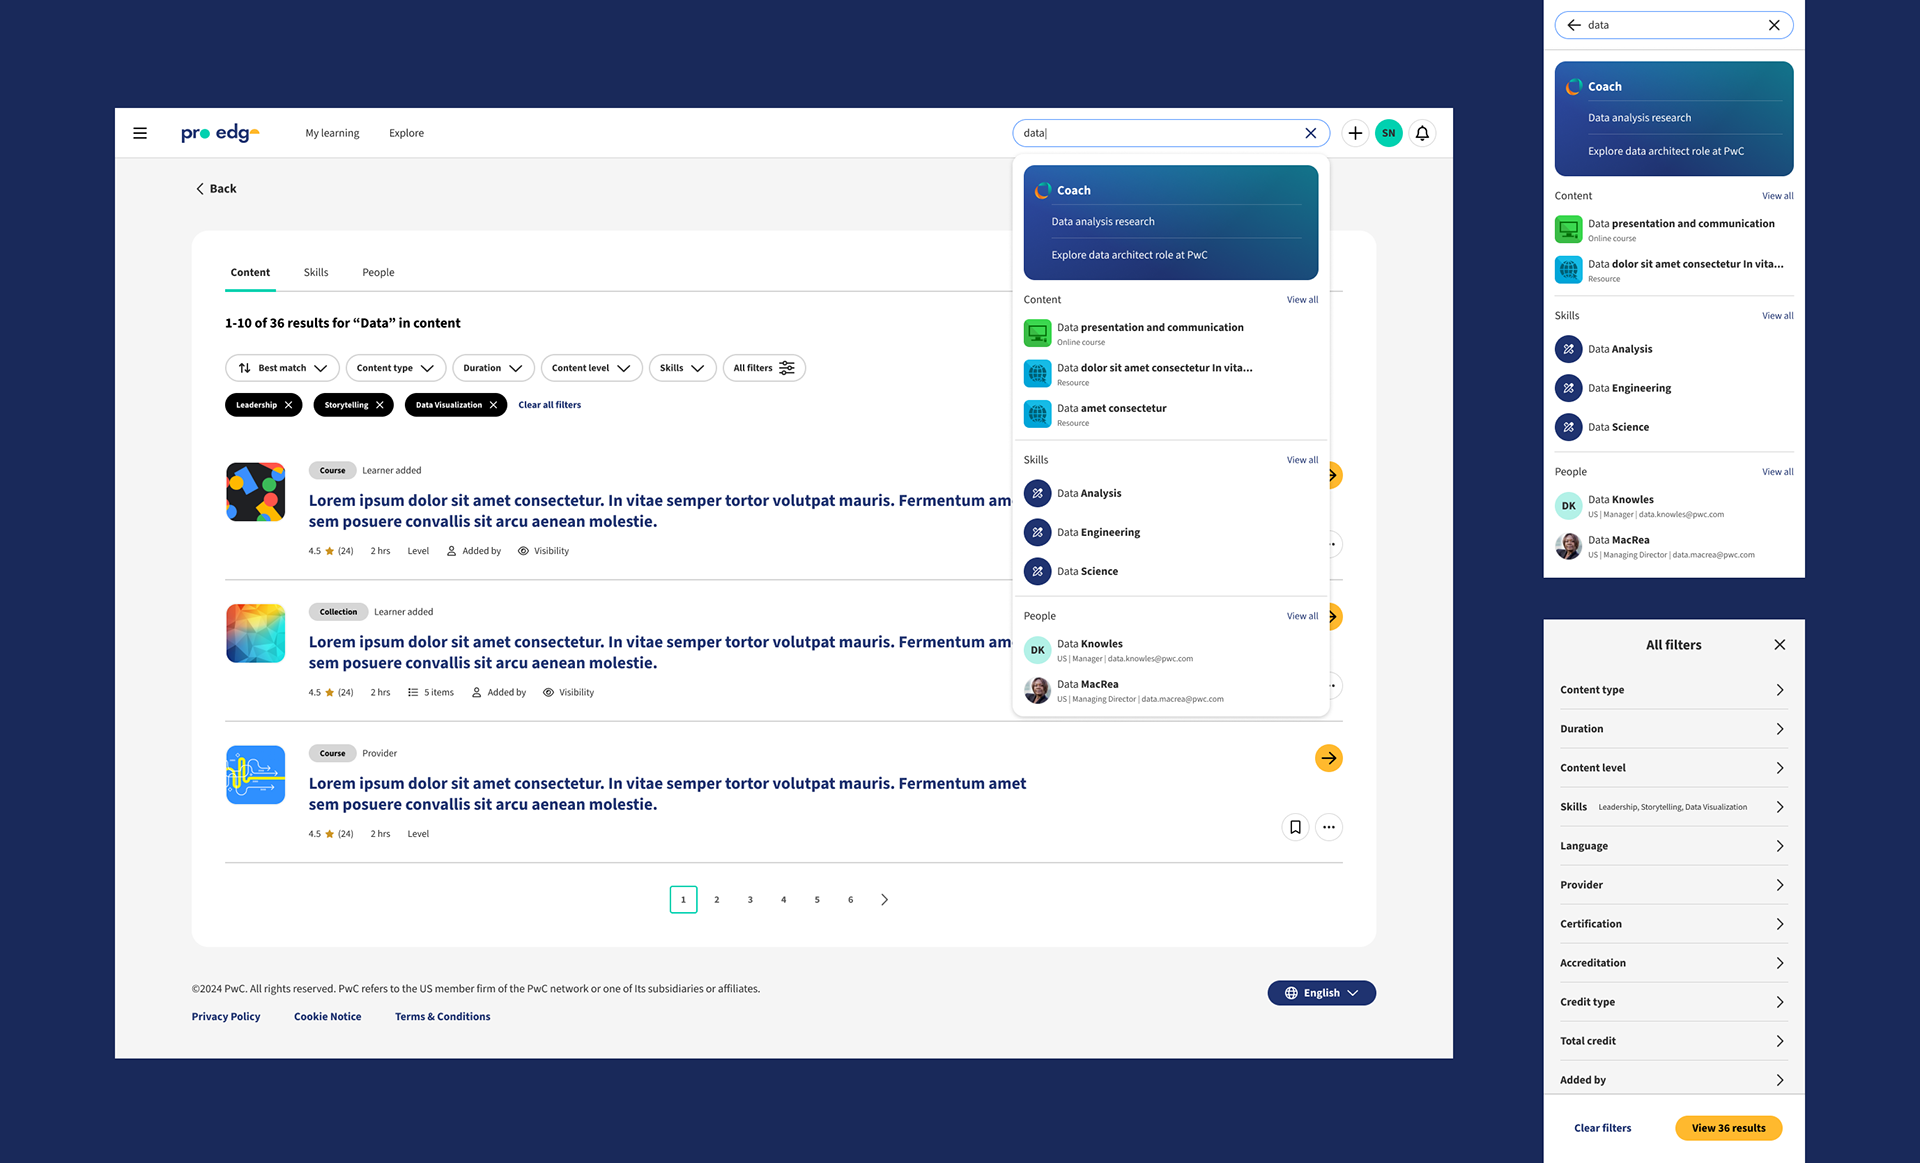Remove the Storytelling filter chip
Screen dimensions: 1920x1163
pyautogui.click(x=380, y=405)
